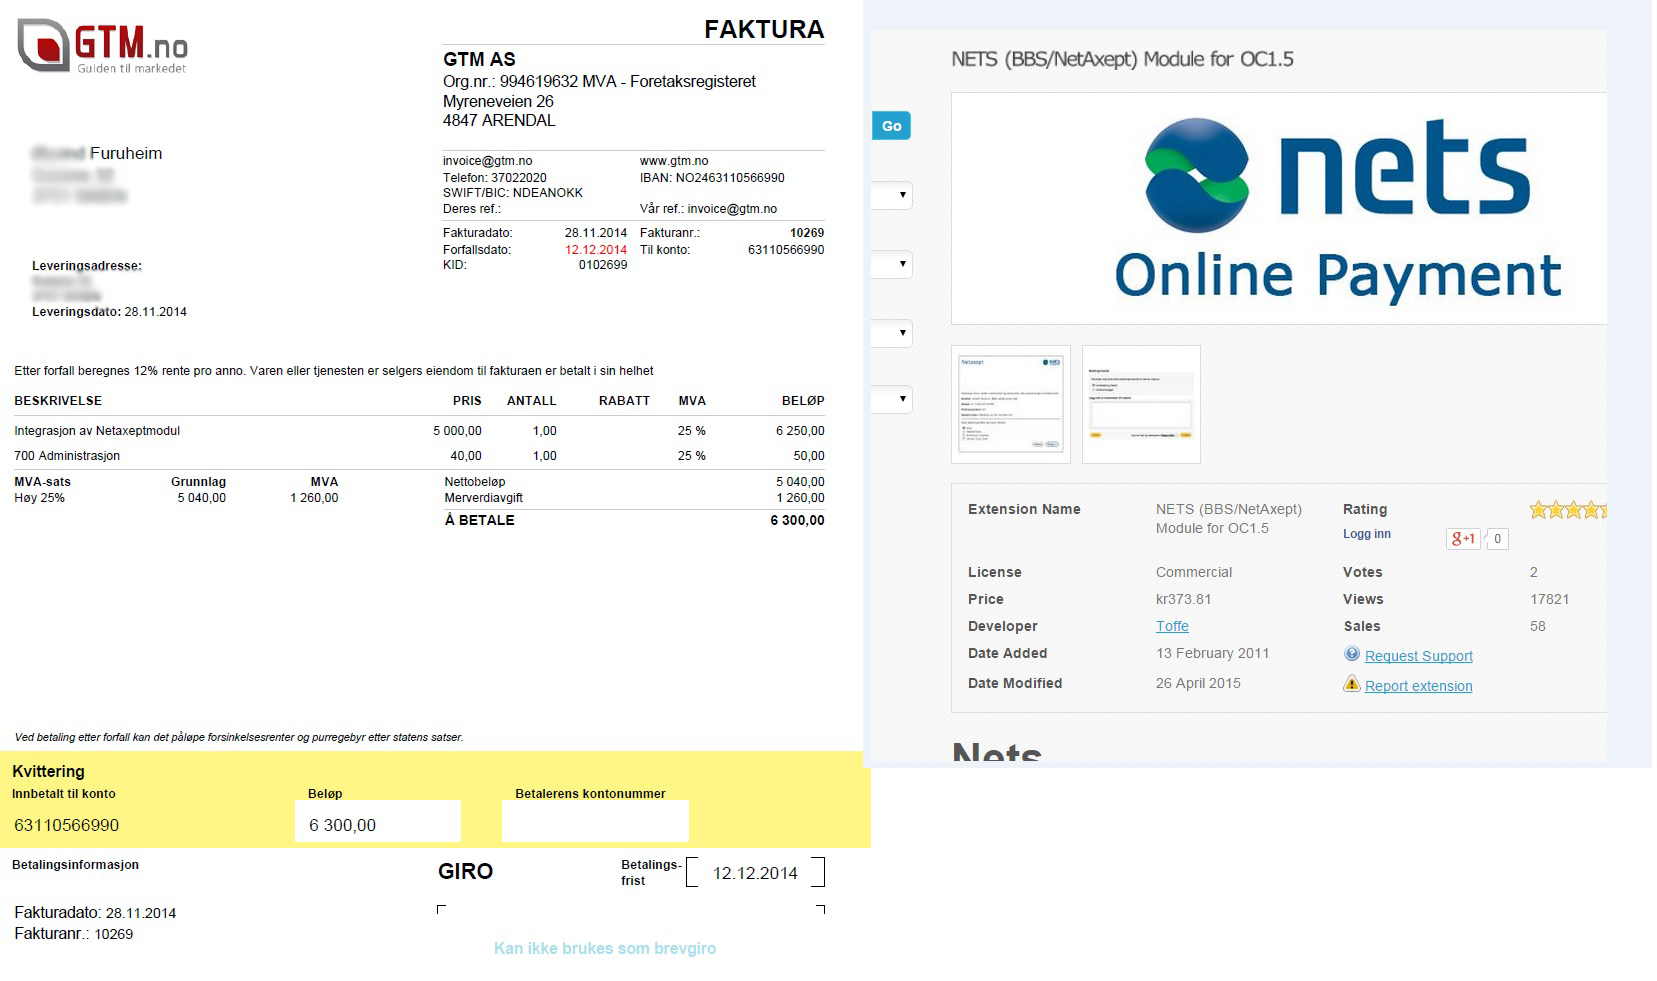Screen dimensions: 1657x981
Task: Click the www.gtm.no website text
Action: tap(674, 161)
